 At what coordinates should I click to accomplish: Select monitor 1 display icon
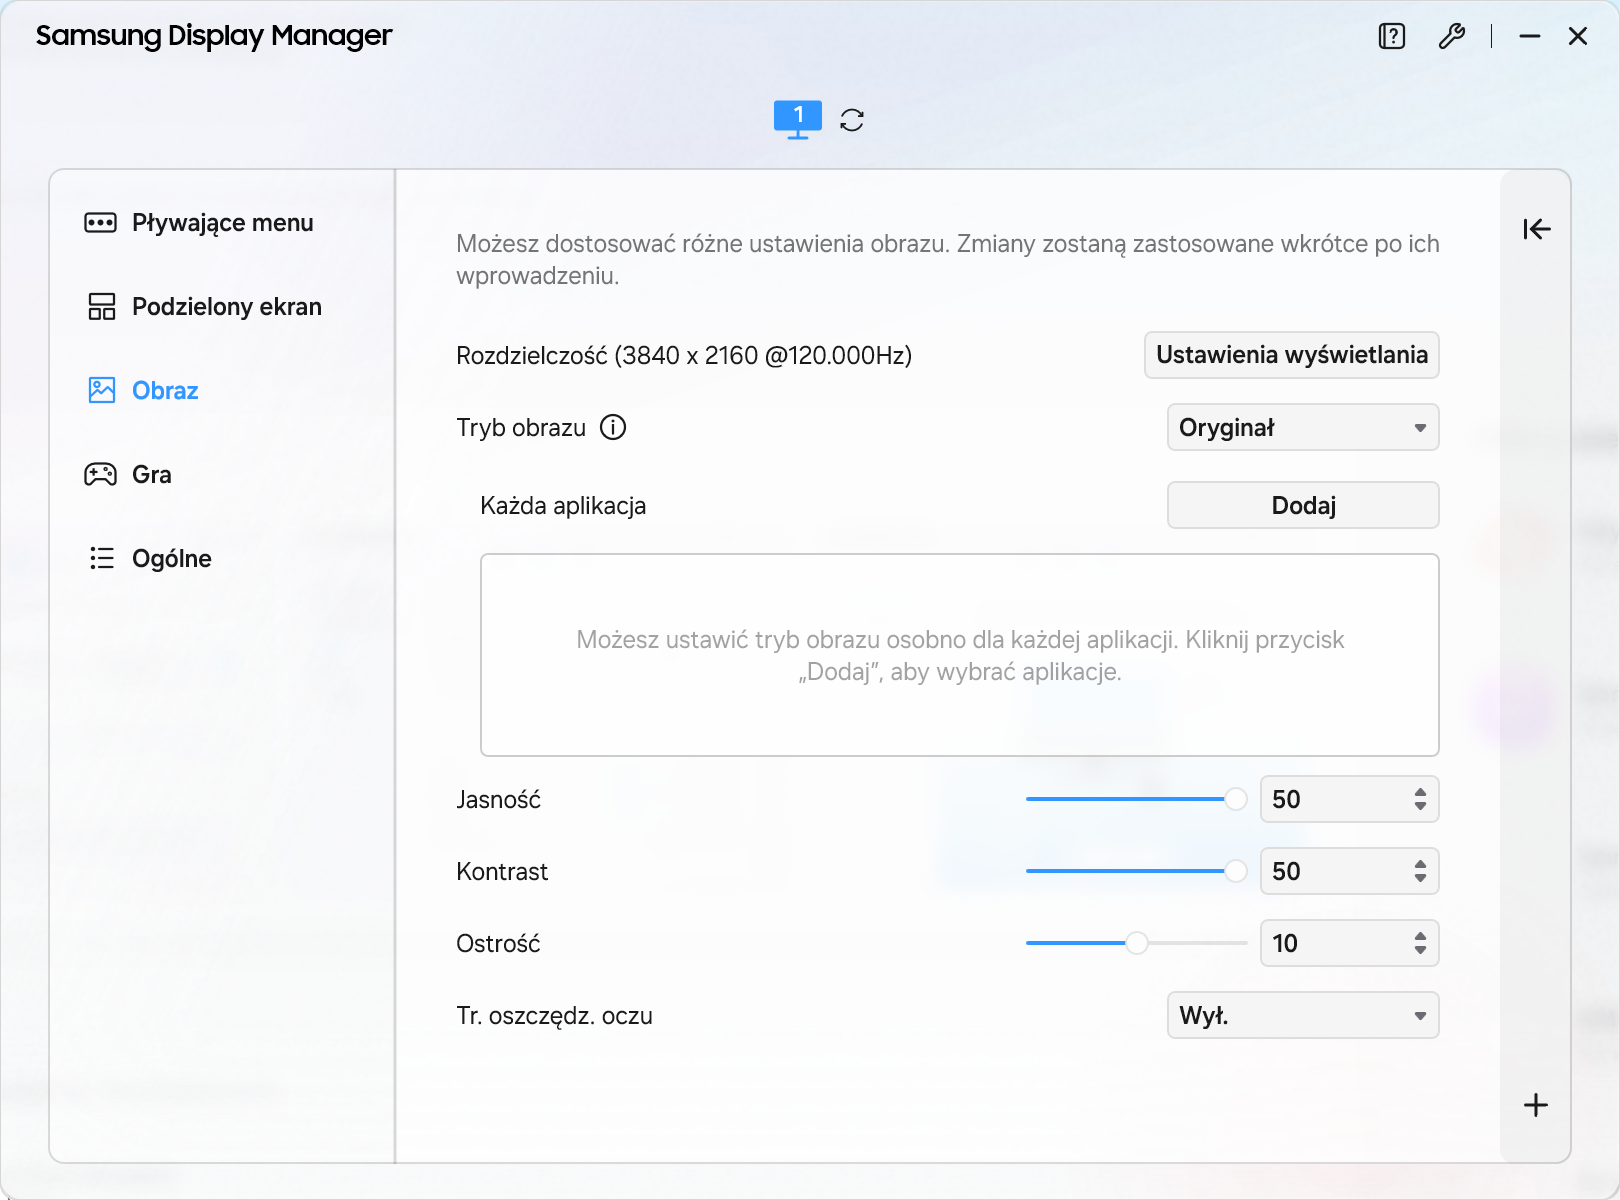coord(798,119)
